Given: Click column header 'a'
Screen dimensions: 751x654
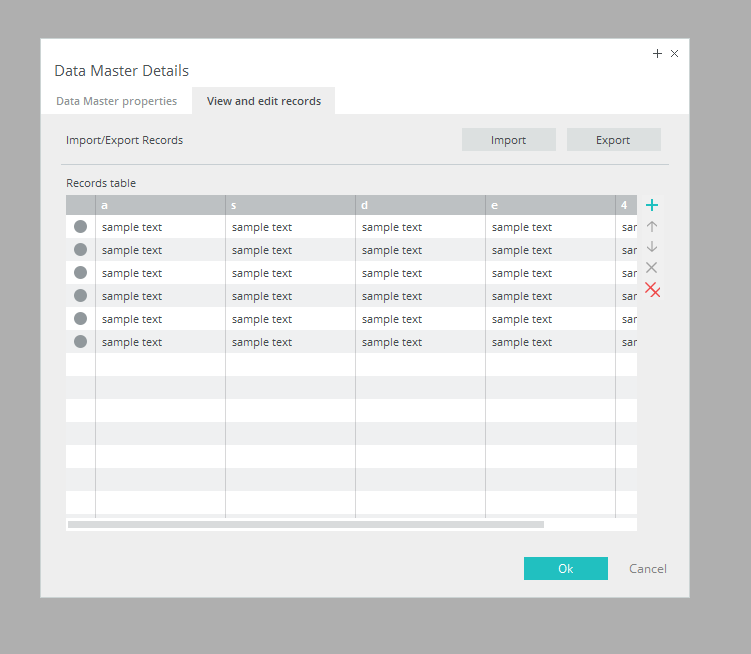Looking at the screenshot, I should click(x=160, y=205).
